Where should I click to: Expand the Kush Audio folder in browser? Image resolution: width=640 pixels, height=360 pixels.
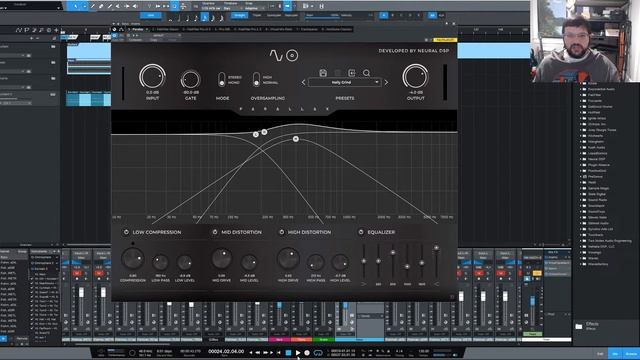(x=581, y=147)
